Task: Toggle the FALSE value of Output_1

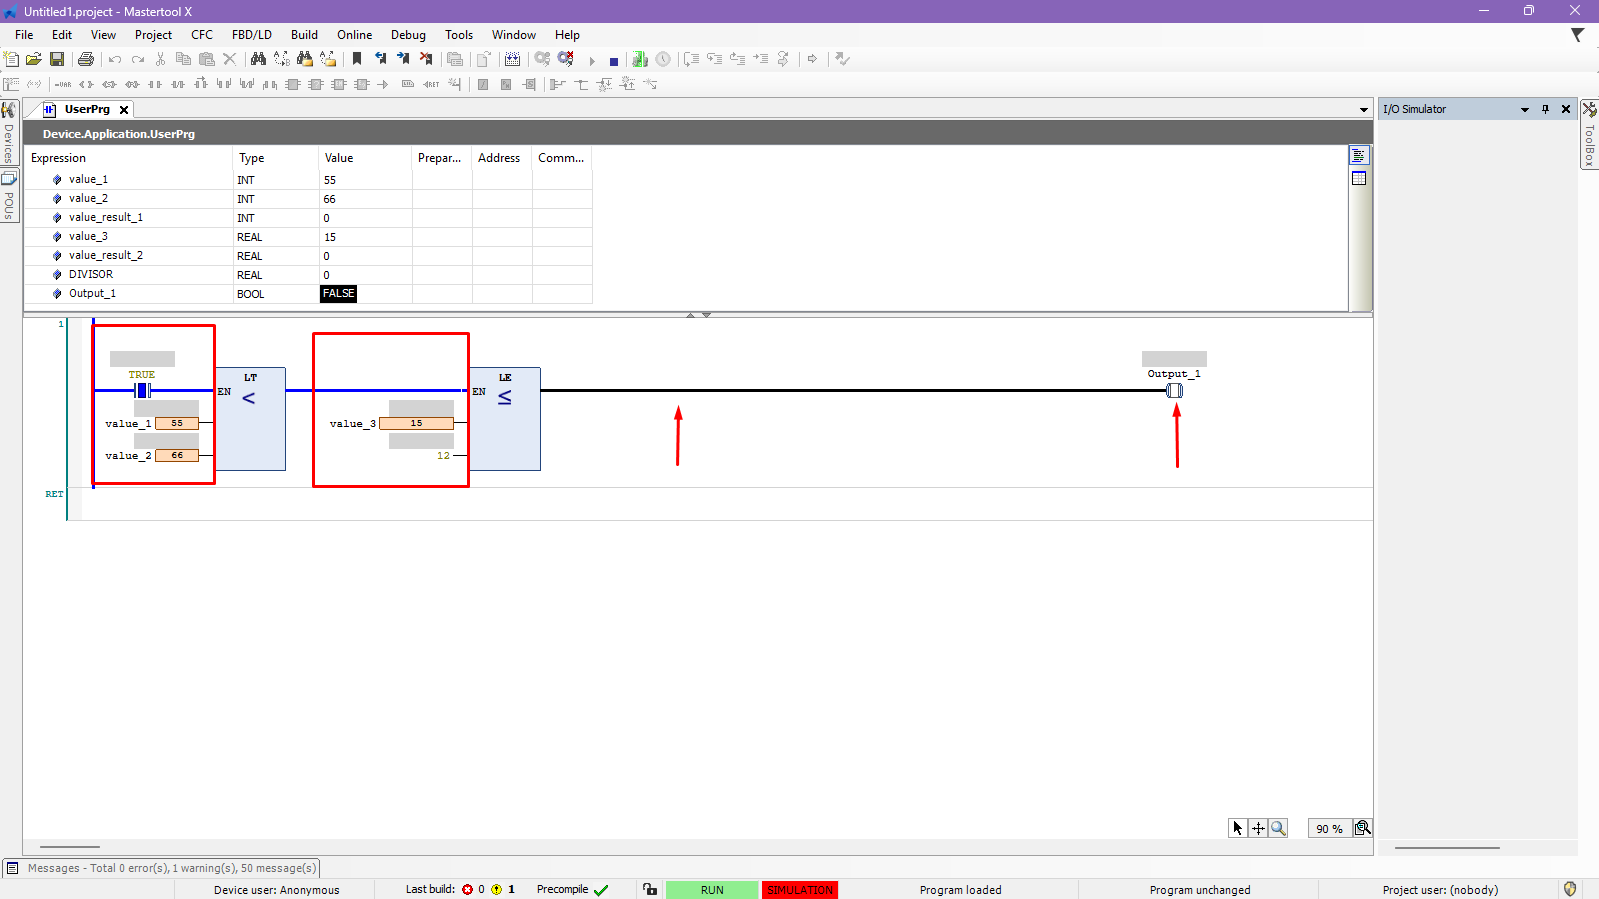Action: coord(339,294)
